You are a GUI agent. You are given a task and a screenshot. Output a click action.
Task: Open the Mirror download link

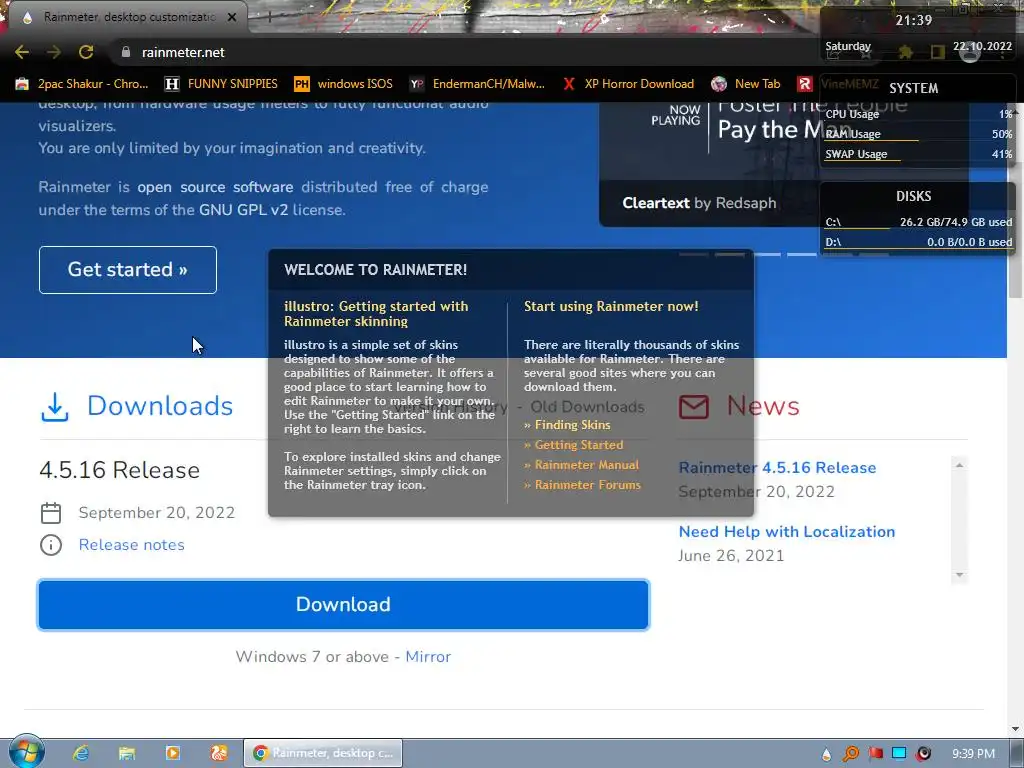428,656
